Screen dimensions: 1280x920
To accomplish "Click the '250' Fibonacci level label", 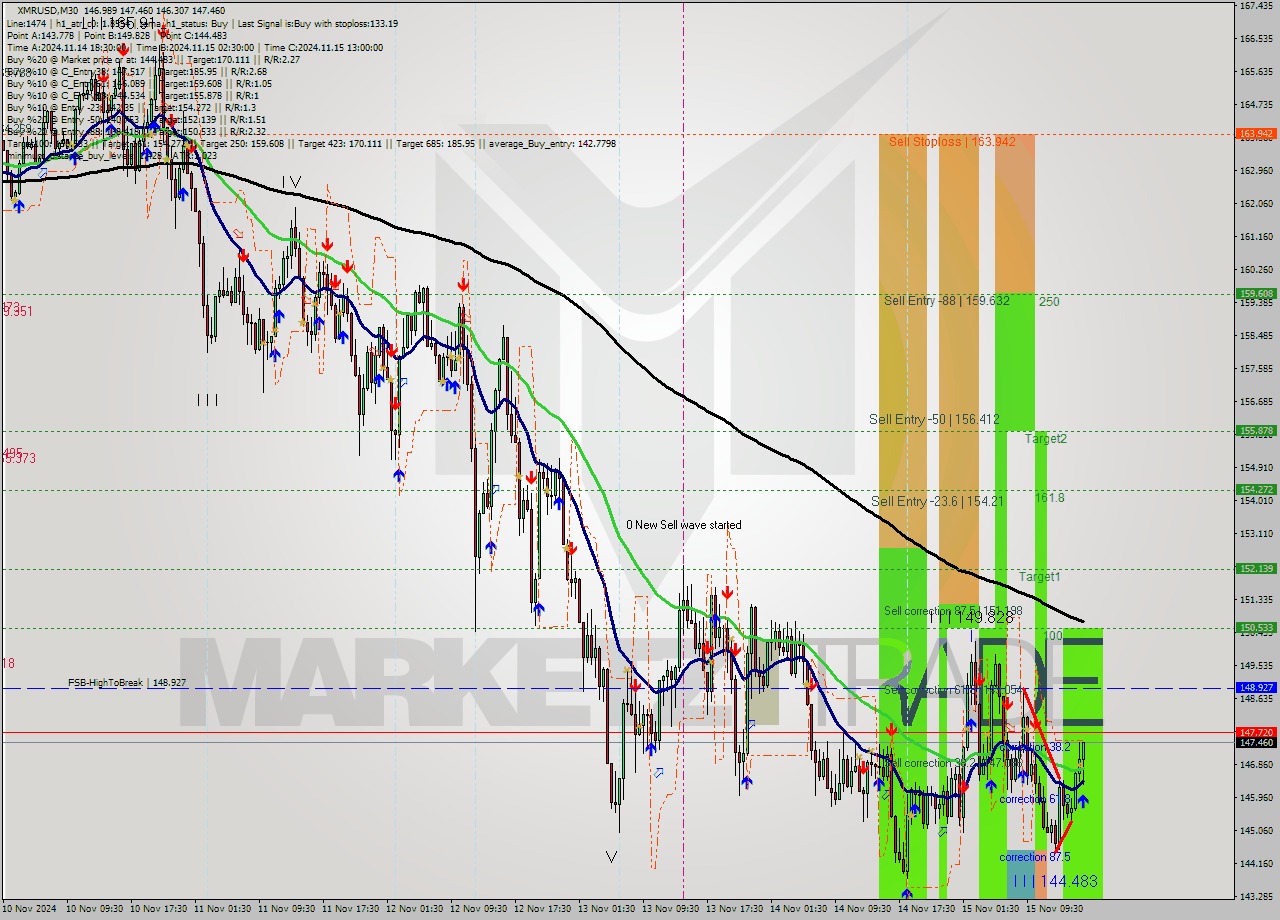I will tap(1049, 301).
